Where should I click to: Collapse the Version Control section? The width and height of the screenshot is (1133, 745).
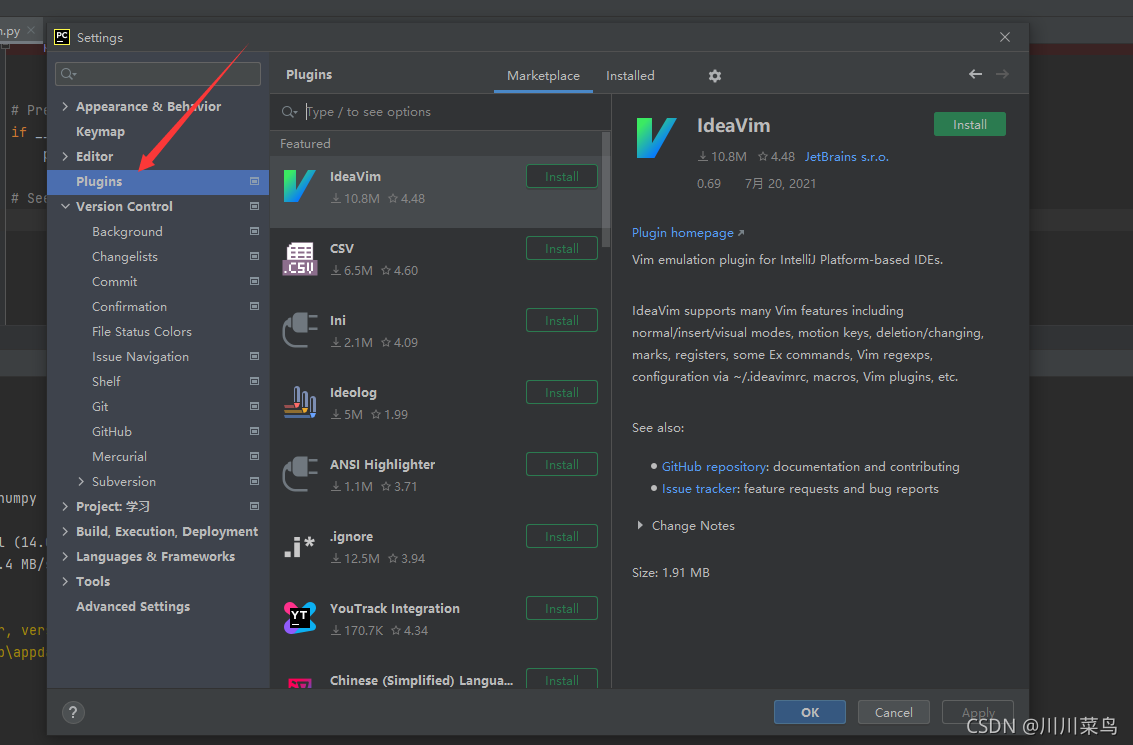[x=65, y=207]
